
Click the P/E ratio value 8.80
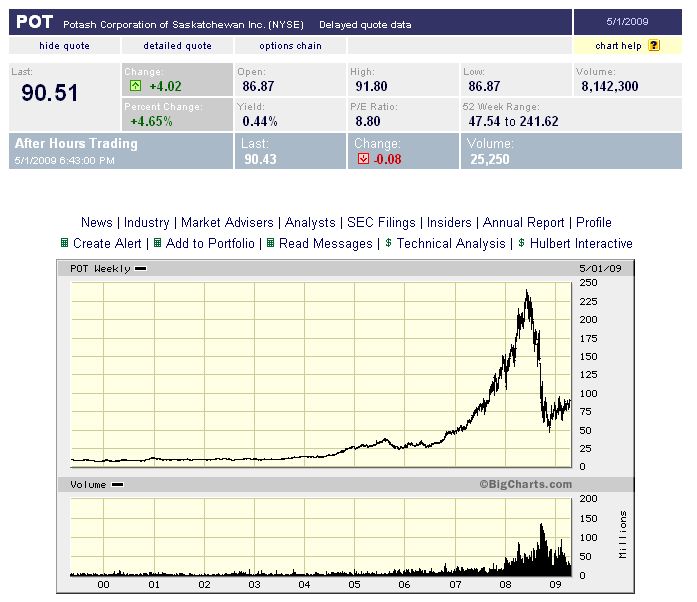tap(368, 121)
